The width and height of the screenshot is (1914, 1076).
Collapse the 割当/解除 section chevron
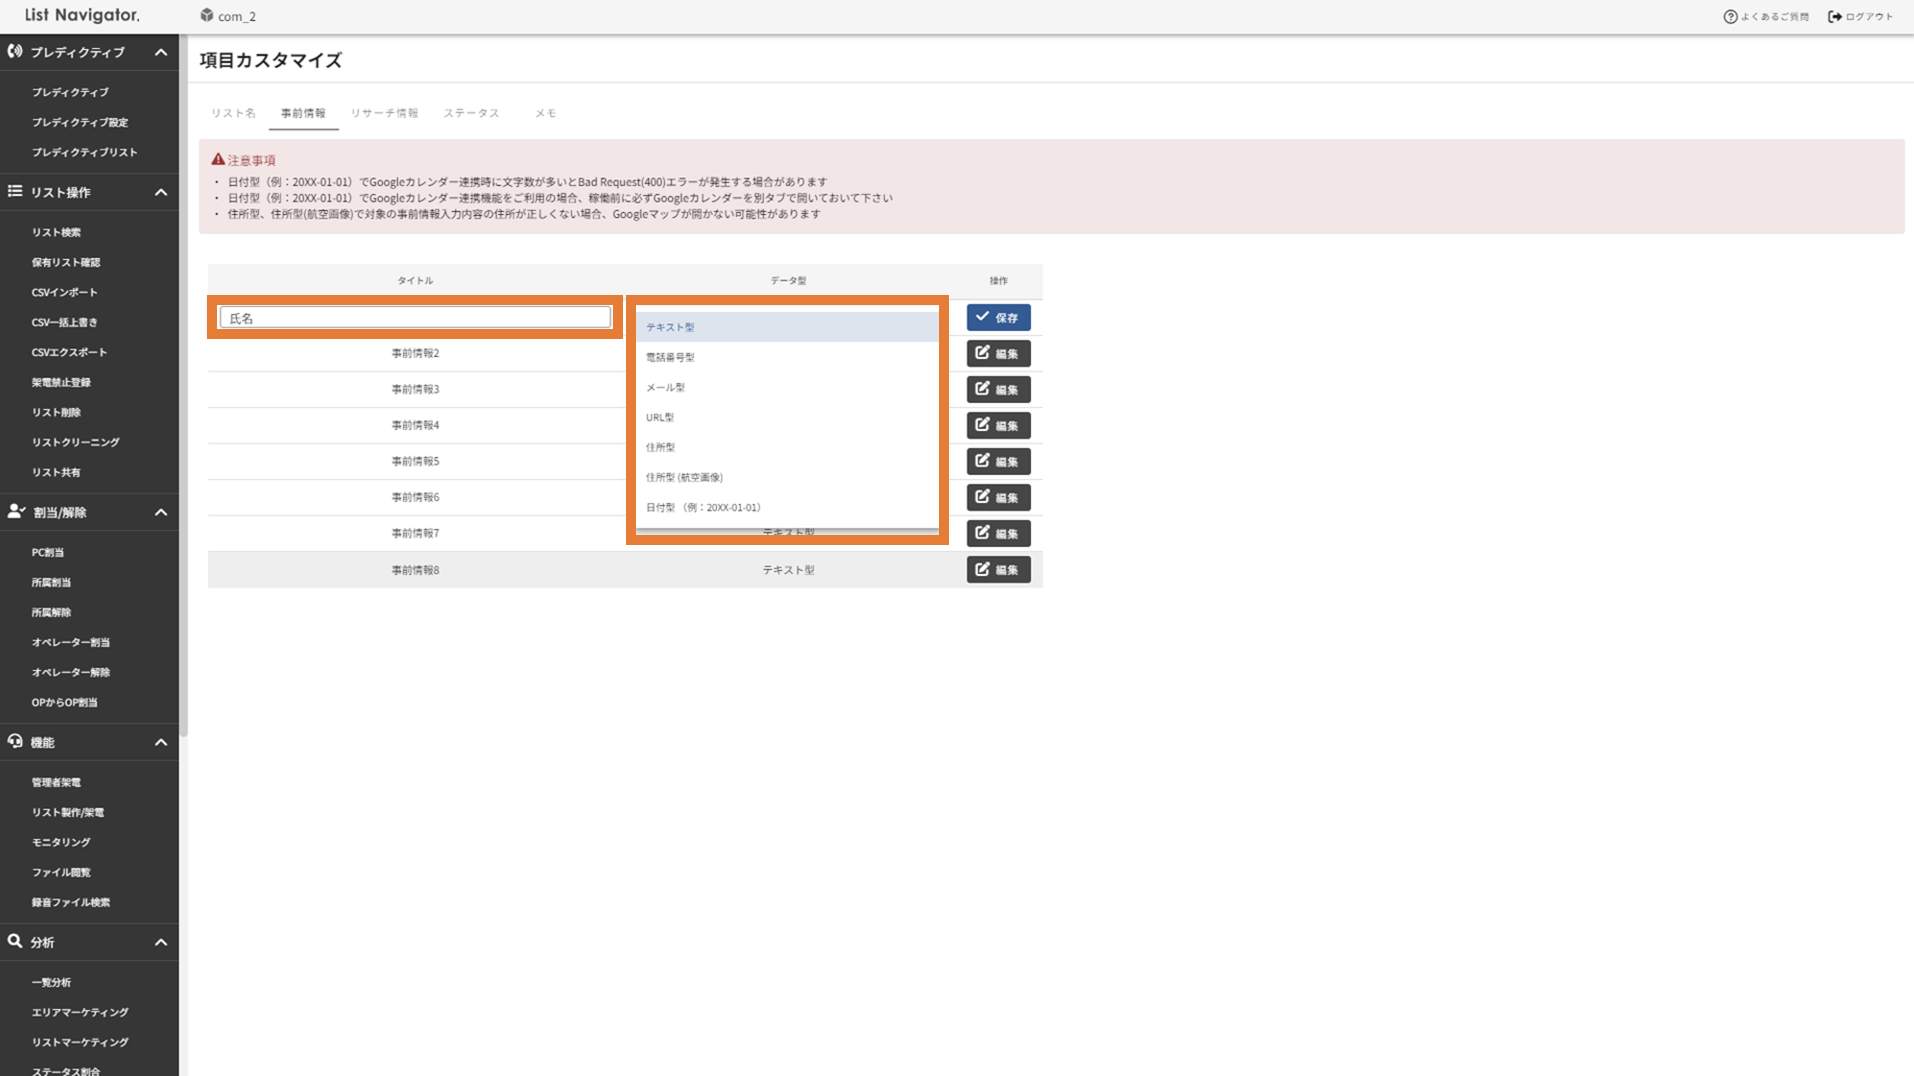[161, 512]
